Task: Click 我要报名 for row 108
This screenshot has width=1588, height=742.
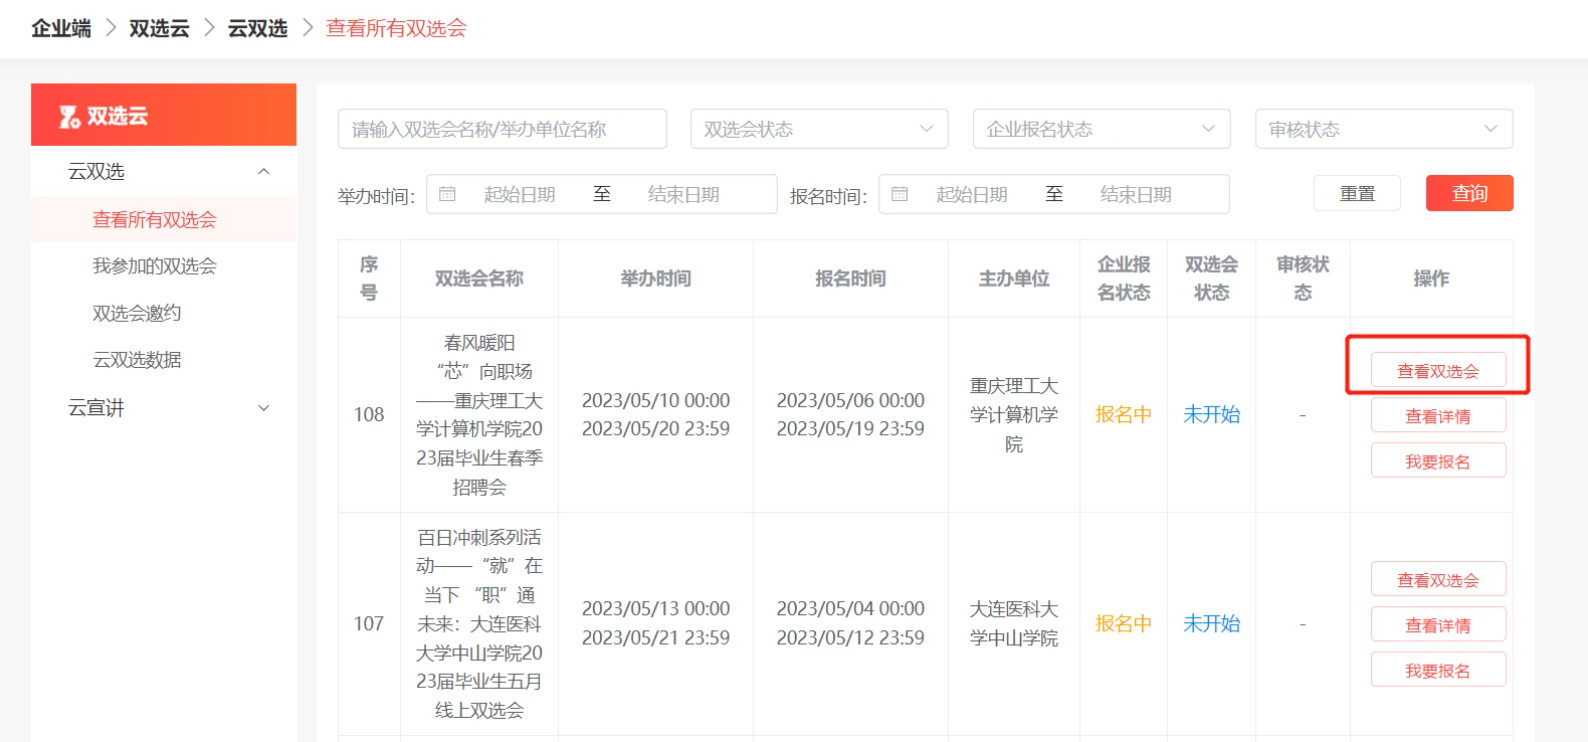Action: click(x=1437, y=462)
